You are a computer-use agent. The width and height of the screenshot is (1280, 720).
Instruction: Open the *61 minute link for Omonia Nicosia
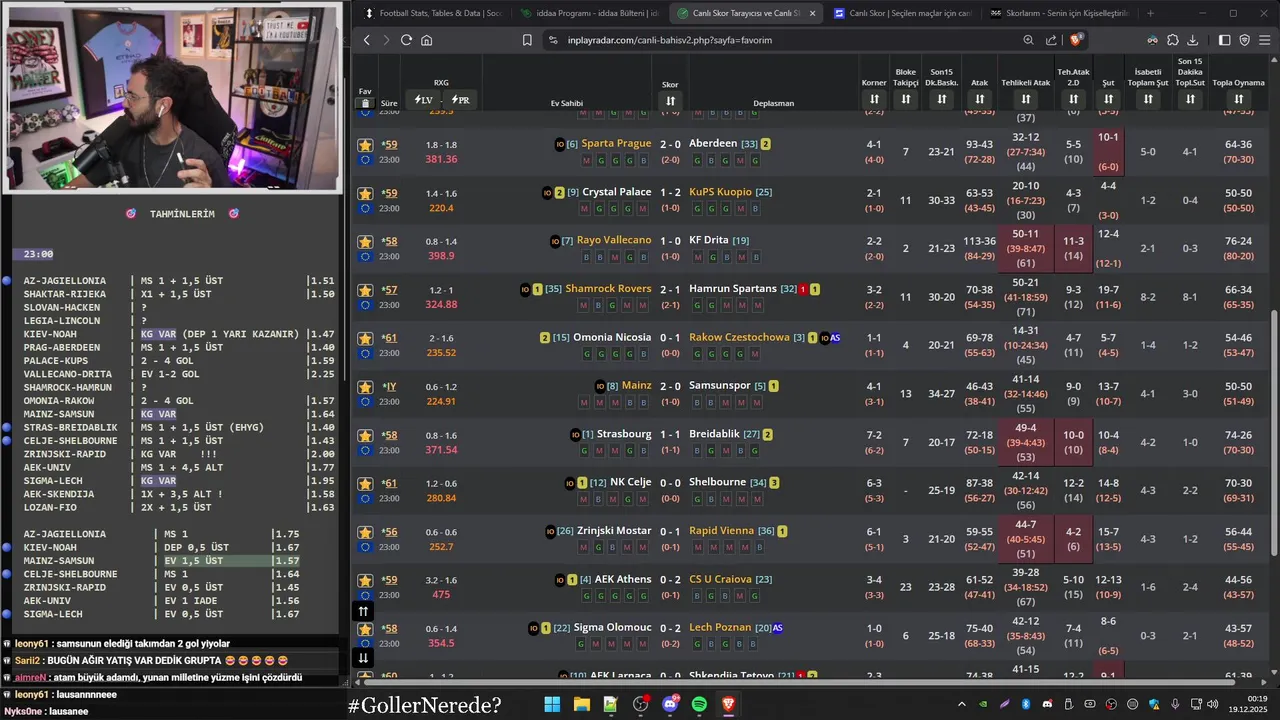pos(390,338)
